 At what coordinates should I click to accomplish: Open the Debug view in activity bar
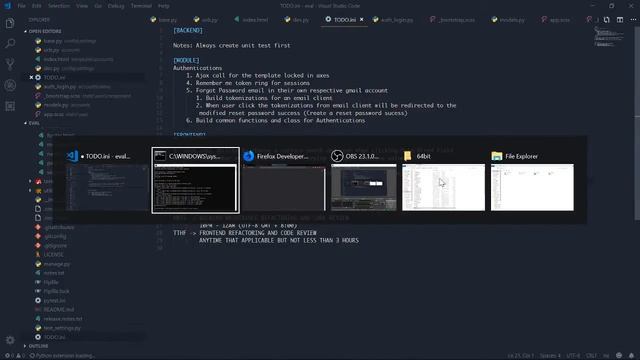coord(10,85)
